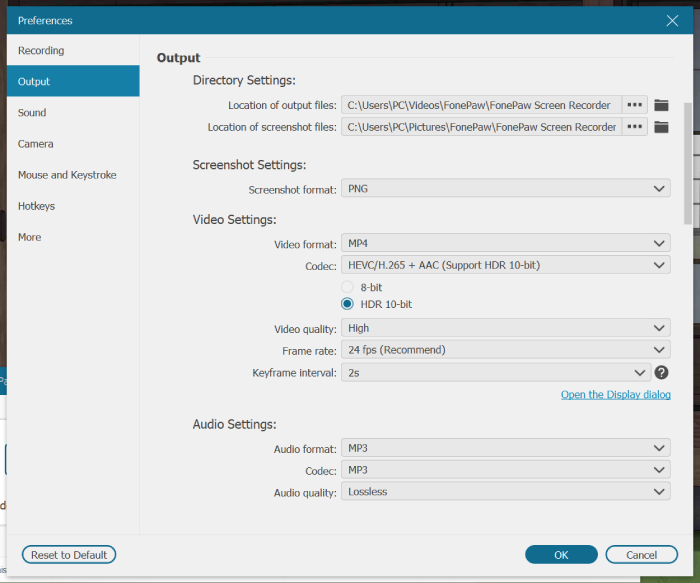Close the Preferences dialog with X
This screenshot has height=583, width=700.
coord(672,21)
